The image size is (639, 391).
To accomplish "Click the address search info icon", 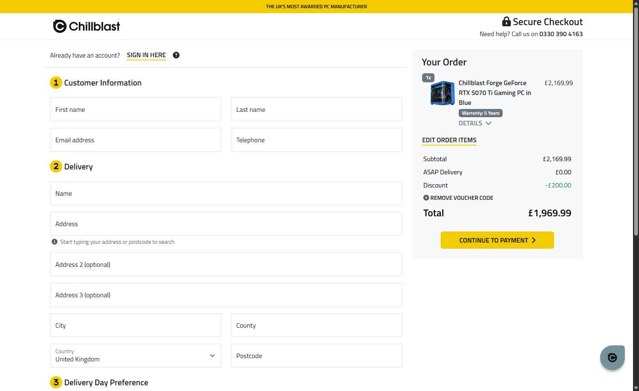I will coord(54,242).
